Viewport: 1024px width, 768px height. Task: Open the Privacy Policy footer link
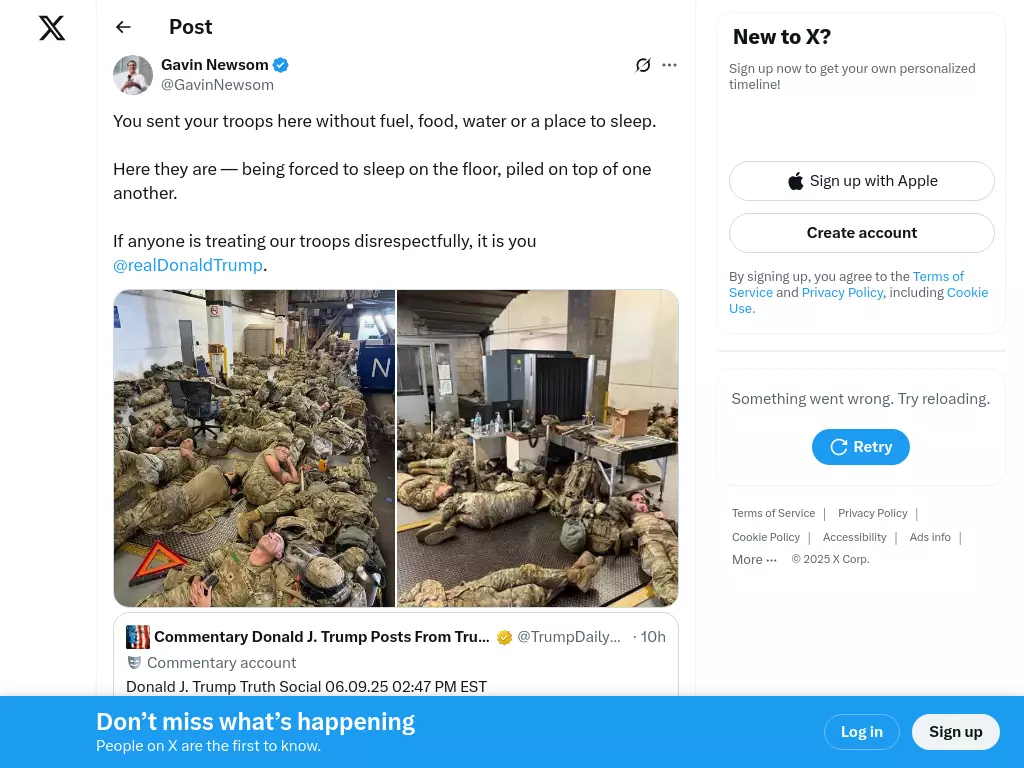pos(872,513)
